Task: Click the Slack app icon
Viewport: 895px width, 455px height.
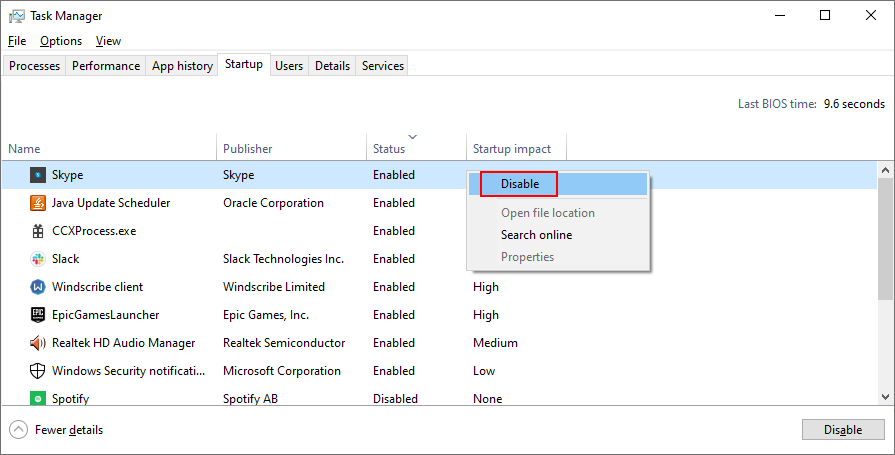Action: 37,259
